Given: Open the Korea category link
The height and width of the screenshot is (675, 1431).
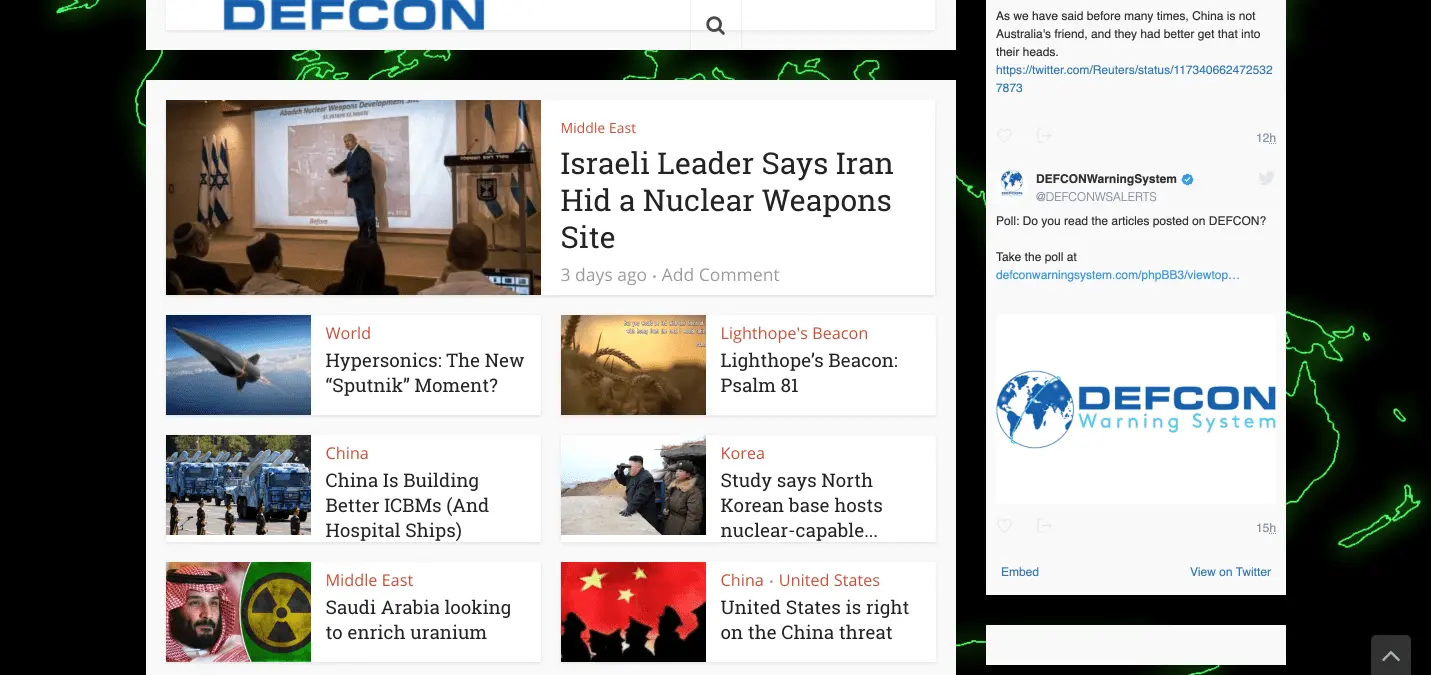Looking at the screenshot, I should coord(742,453).
